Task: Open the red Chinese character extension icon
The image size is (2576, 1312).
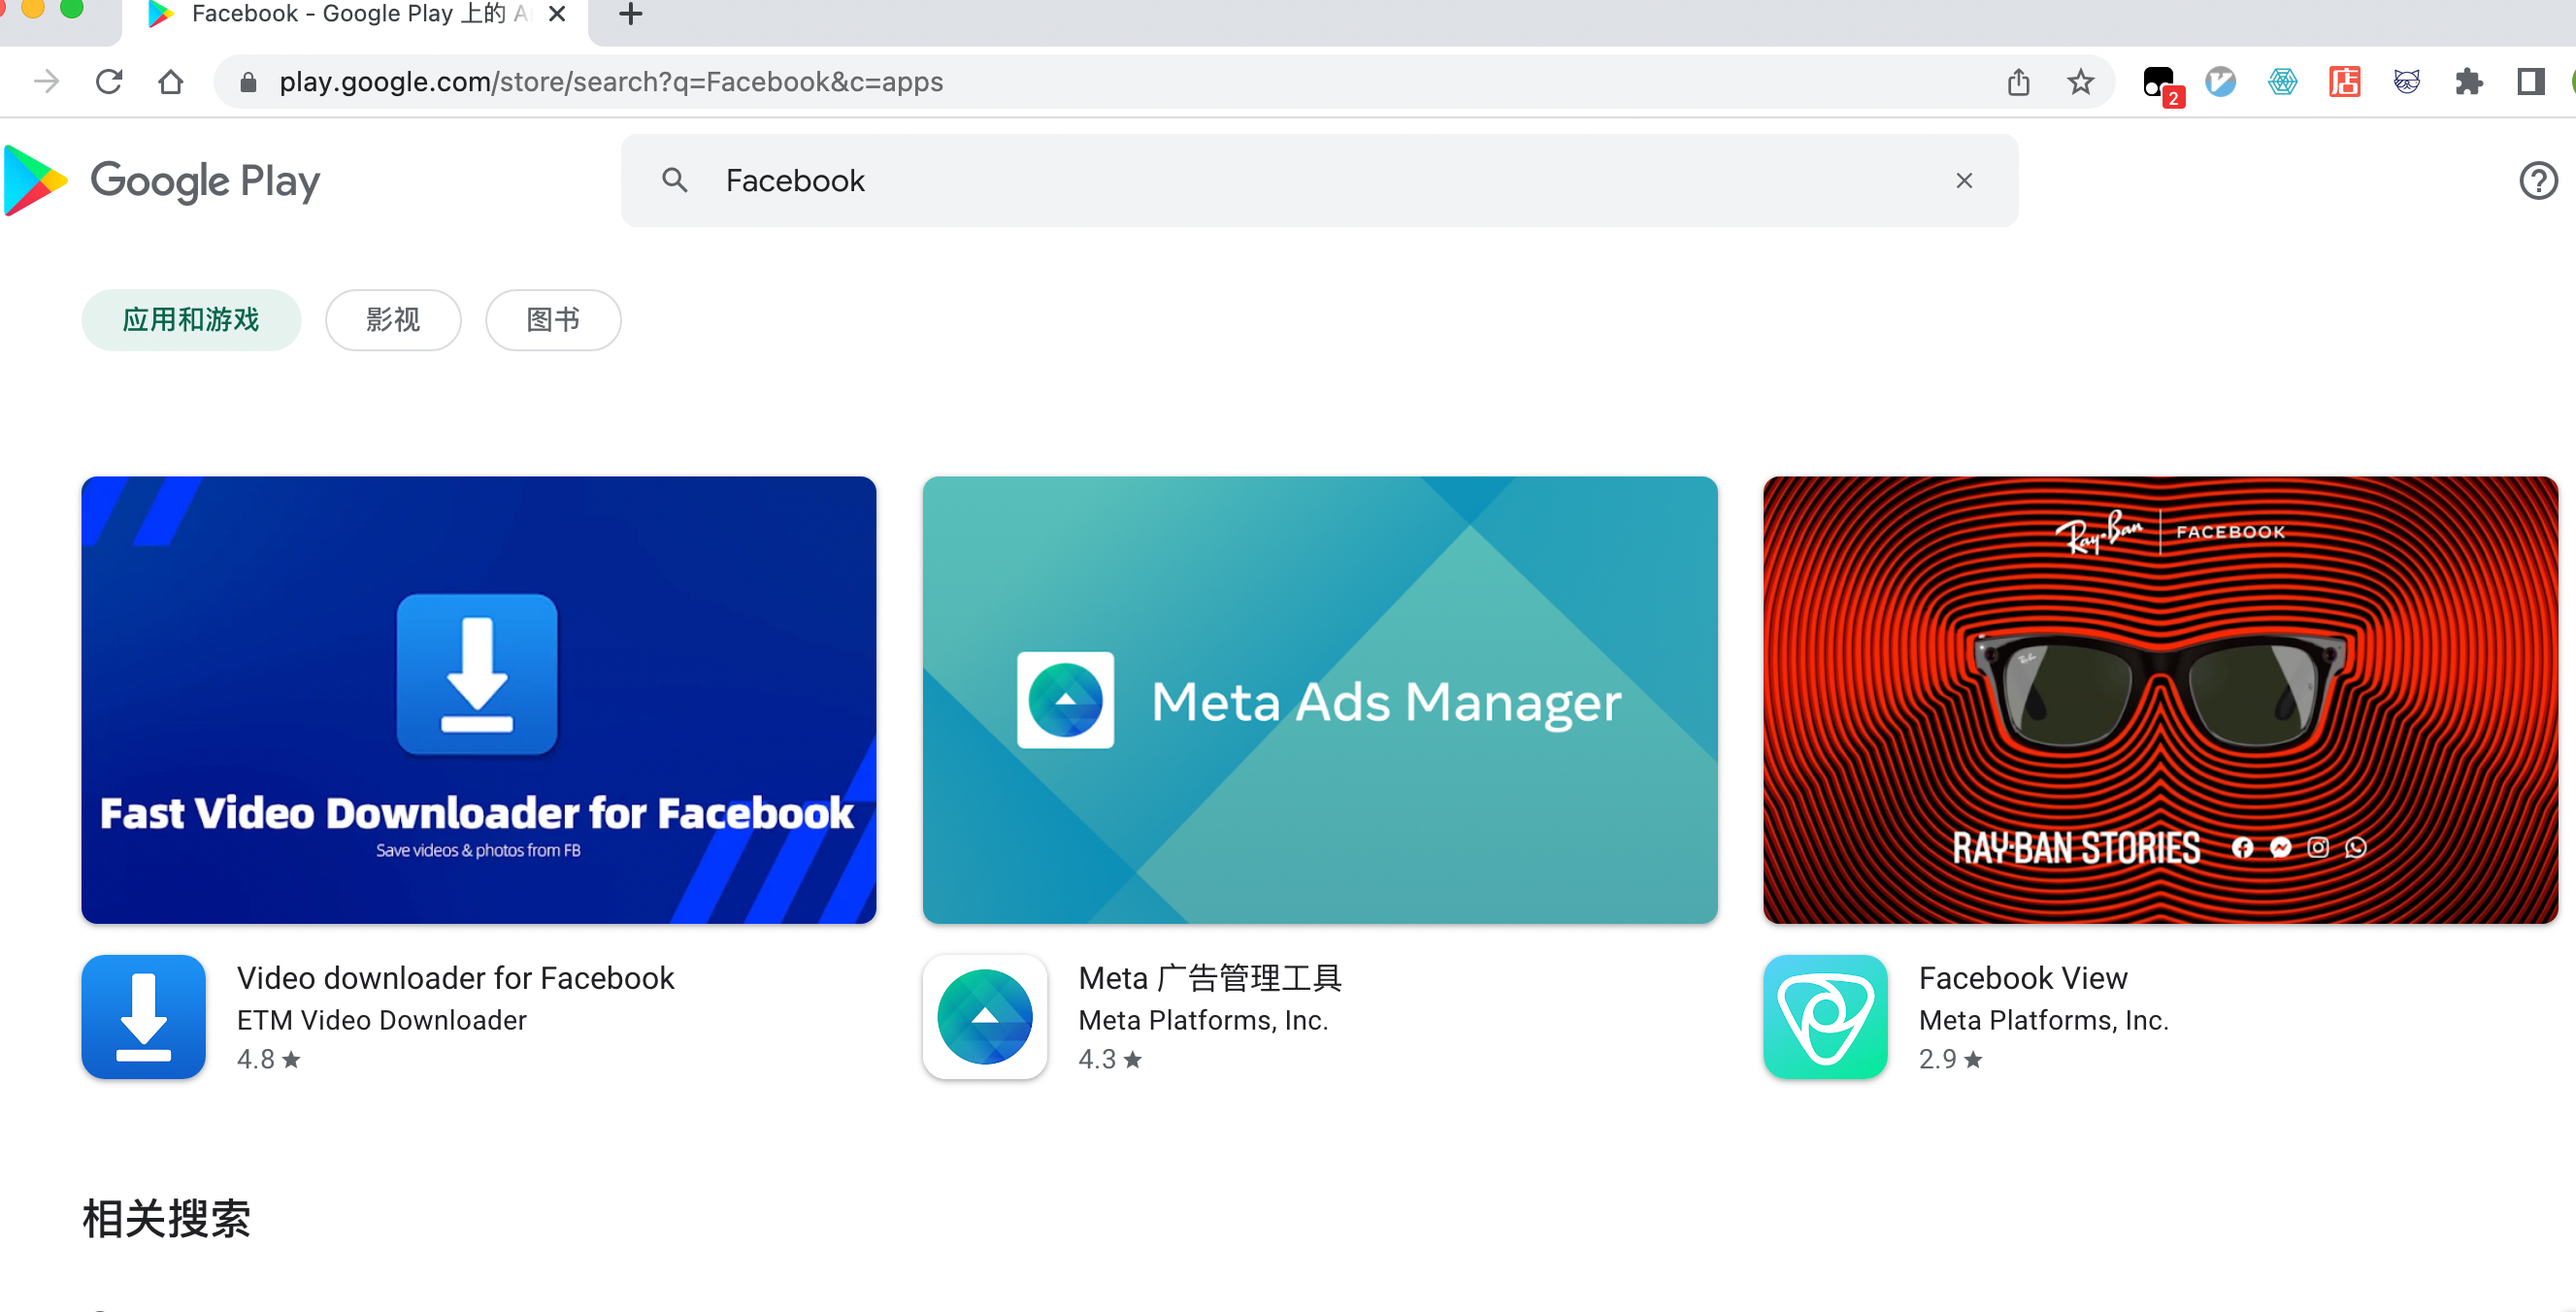Action: (2344, 82)
